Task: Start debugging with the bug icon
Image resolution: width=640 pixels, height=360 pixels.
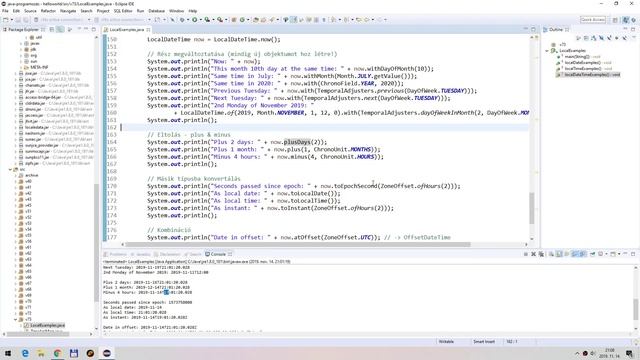Action: click(x=182, y=20)
